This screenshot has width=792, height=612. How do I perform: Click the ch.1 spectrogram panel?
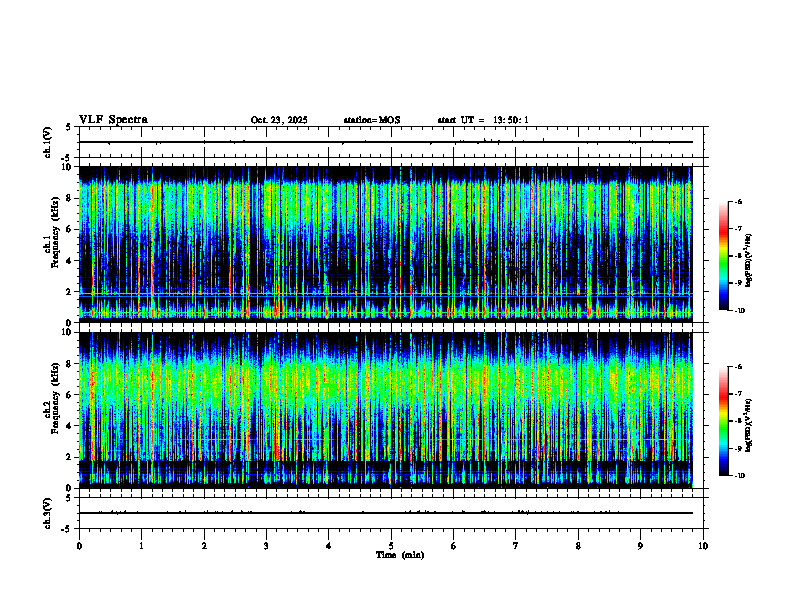pos(385,244)
